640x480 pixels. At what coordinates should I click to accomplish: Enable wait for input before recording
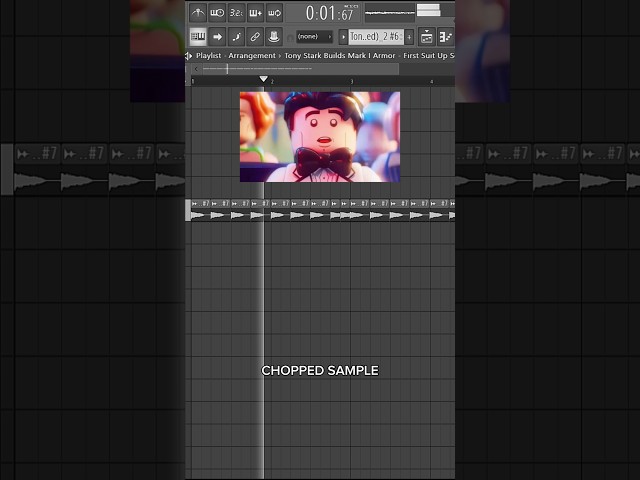click(217, 13)
